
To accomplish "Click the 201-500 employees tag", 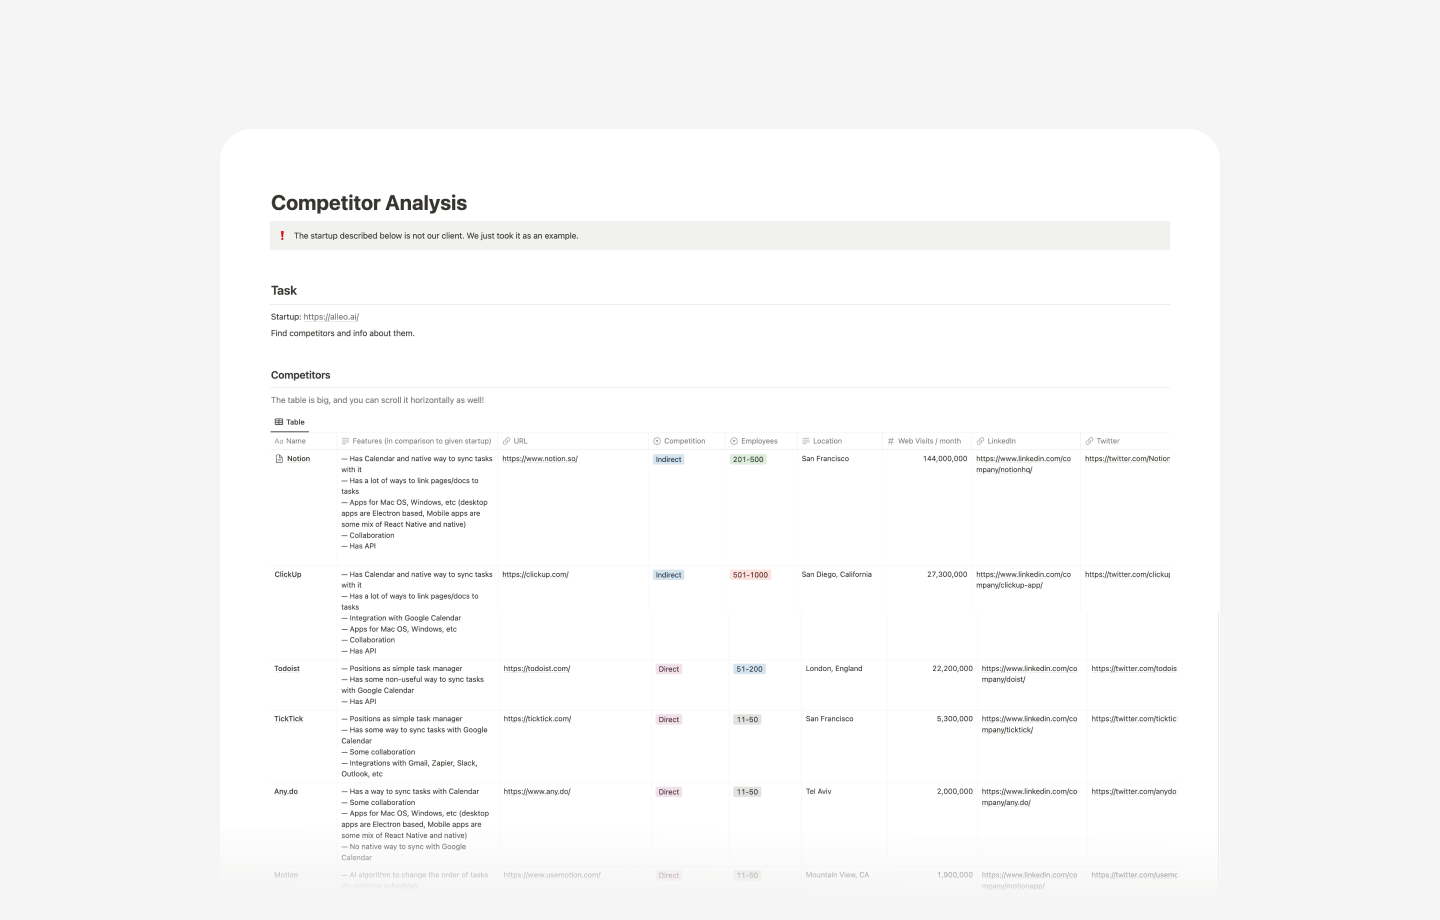I will pyautogui.click(x=748, y=460).
